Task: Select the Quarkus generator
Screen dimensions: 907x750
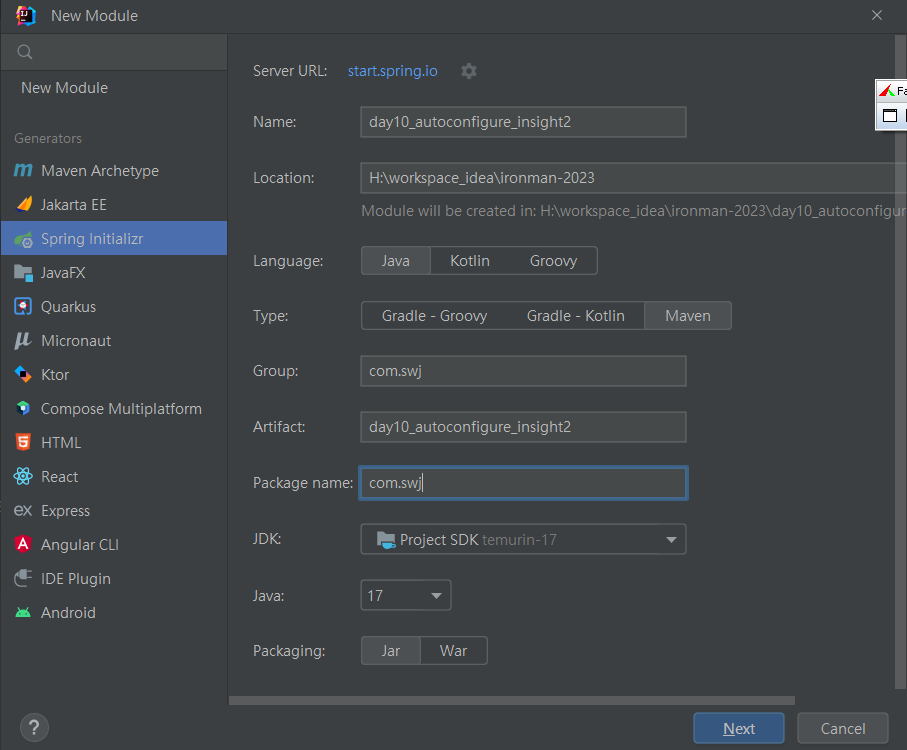Action: 114,306
